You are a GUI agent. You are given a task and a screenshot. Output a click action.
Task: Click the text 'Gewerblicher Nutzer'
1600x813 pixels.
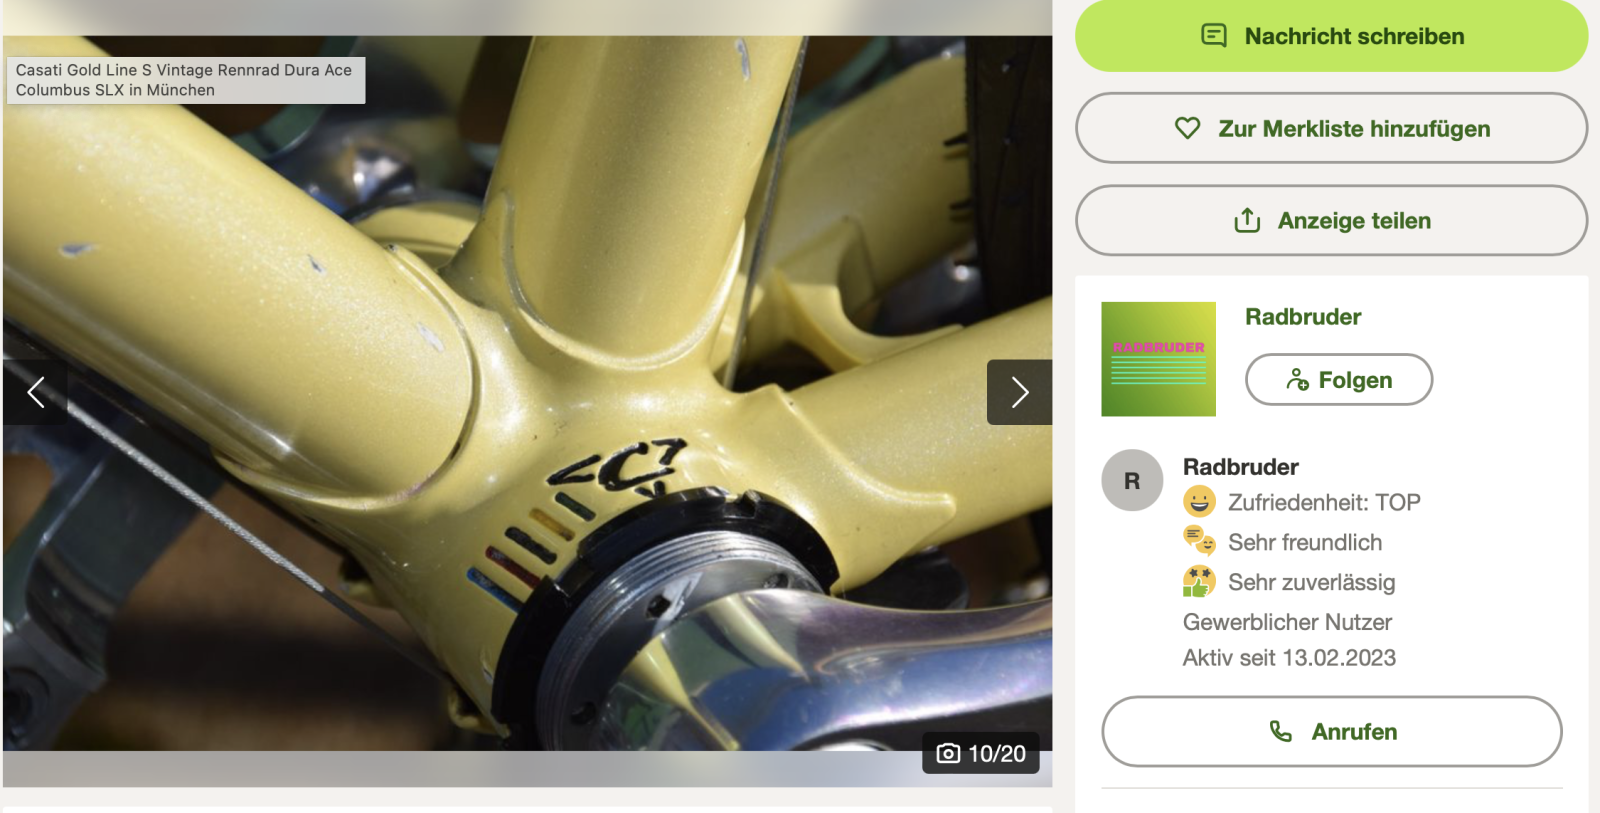(x=1287, y=622)
